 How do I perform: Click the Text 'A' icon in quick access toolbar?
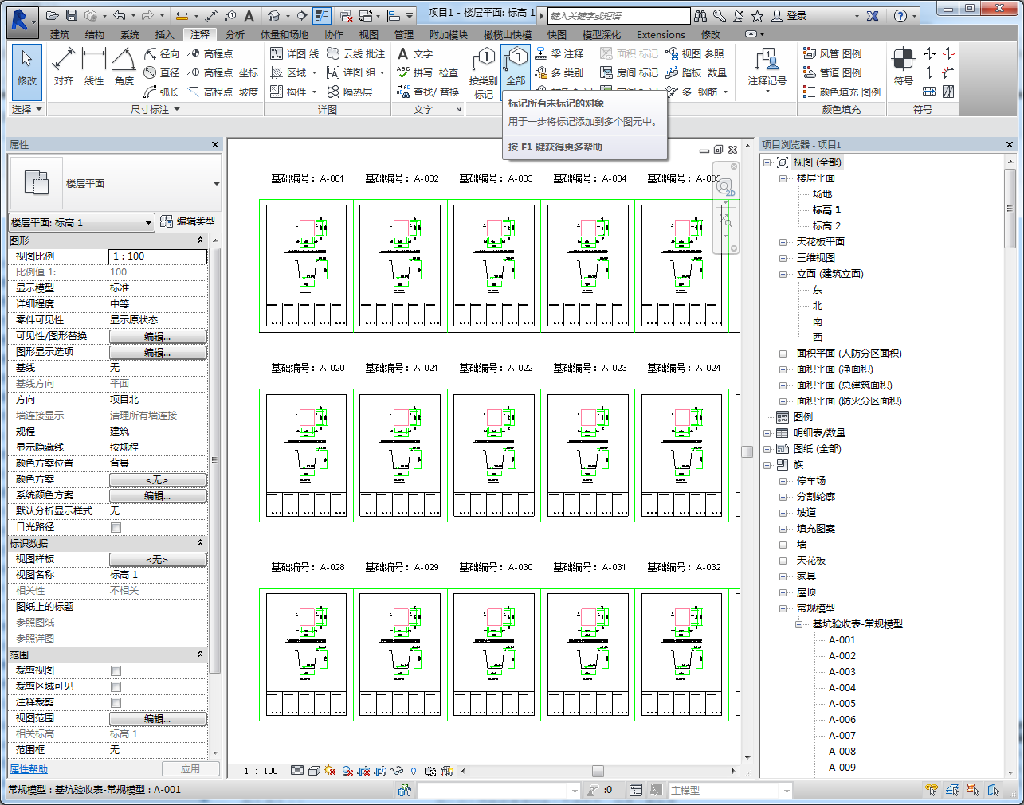pos(249,15)
